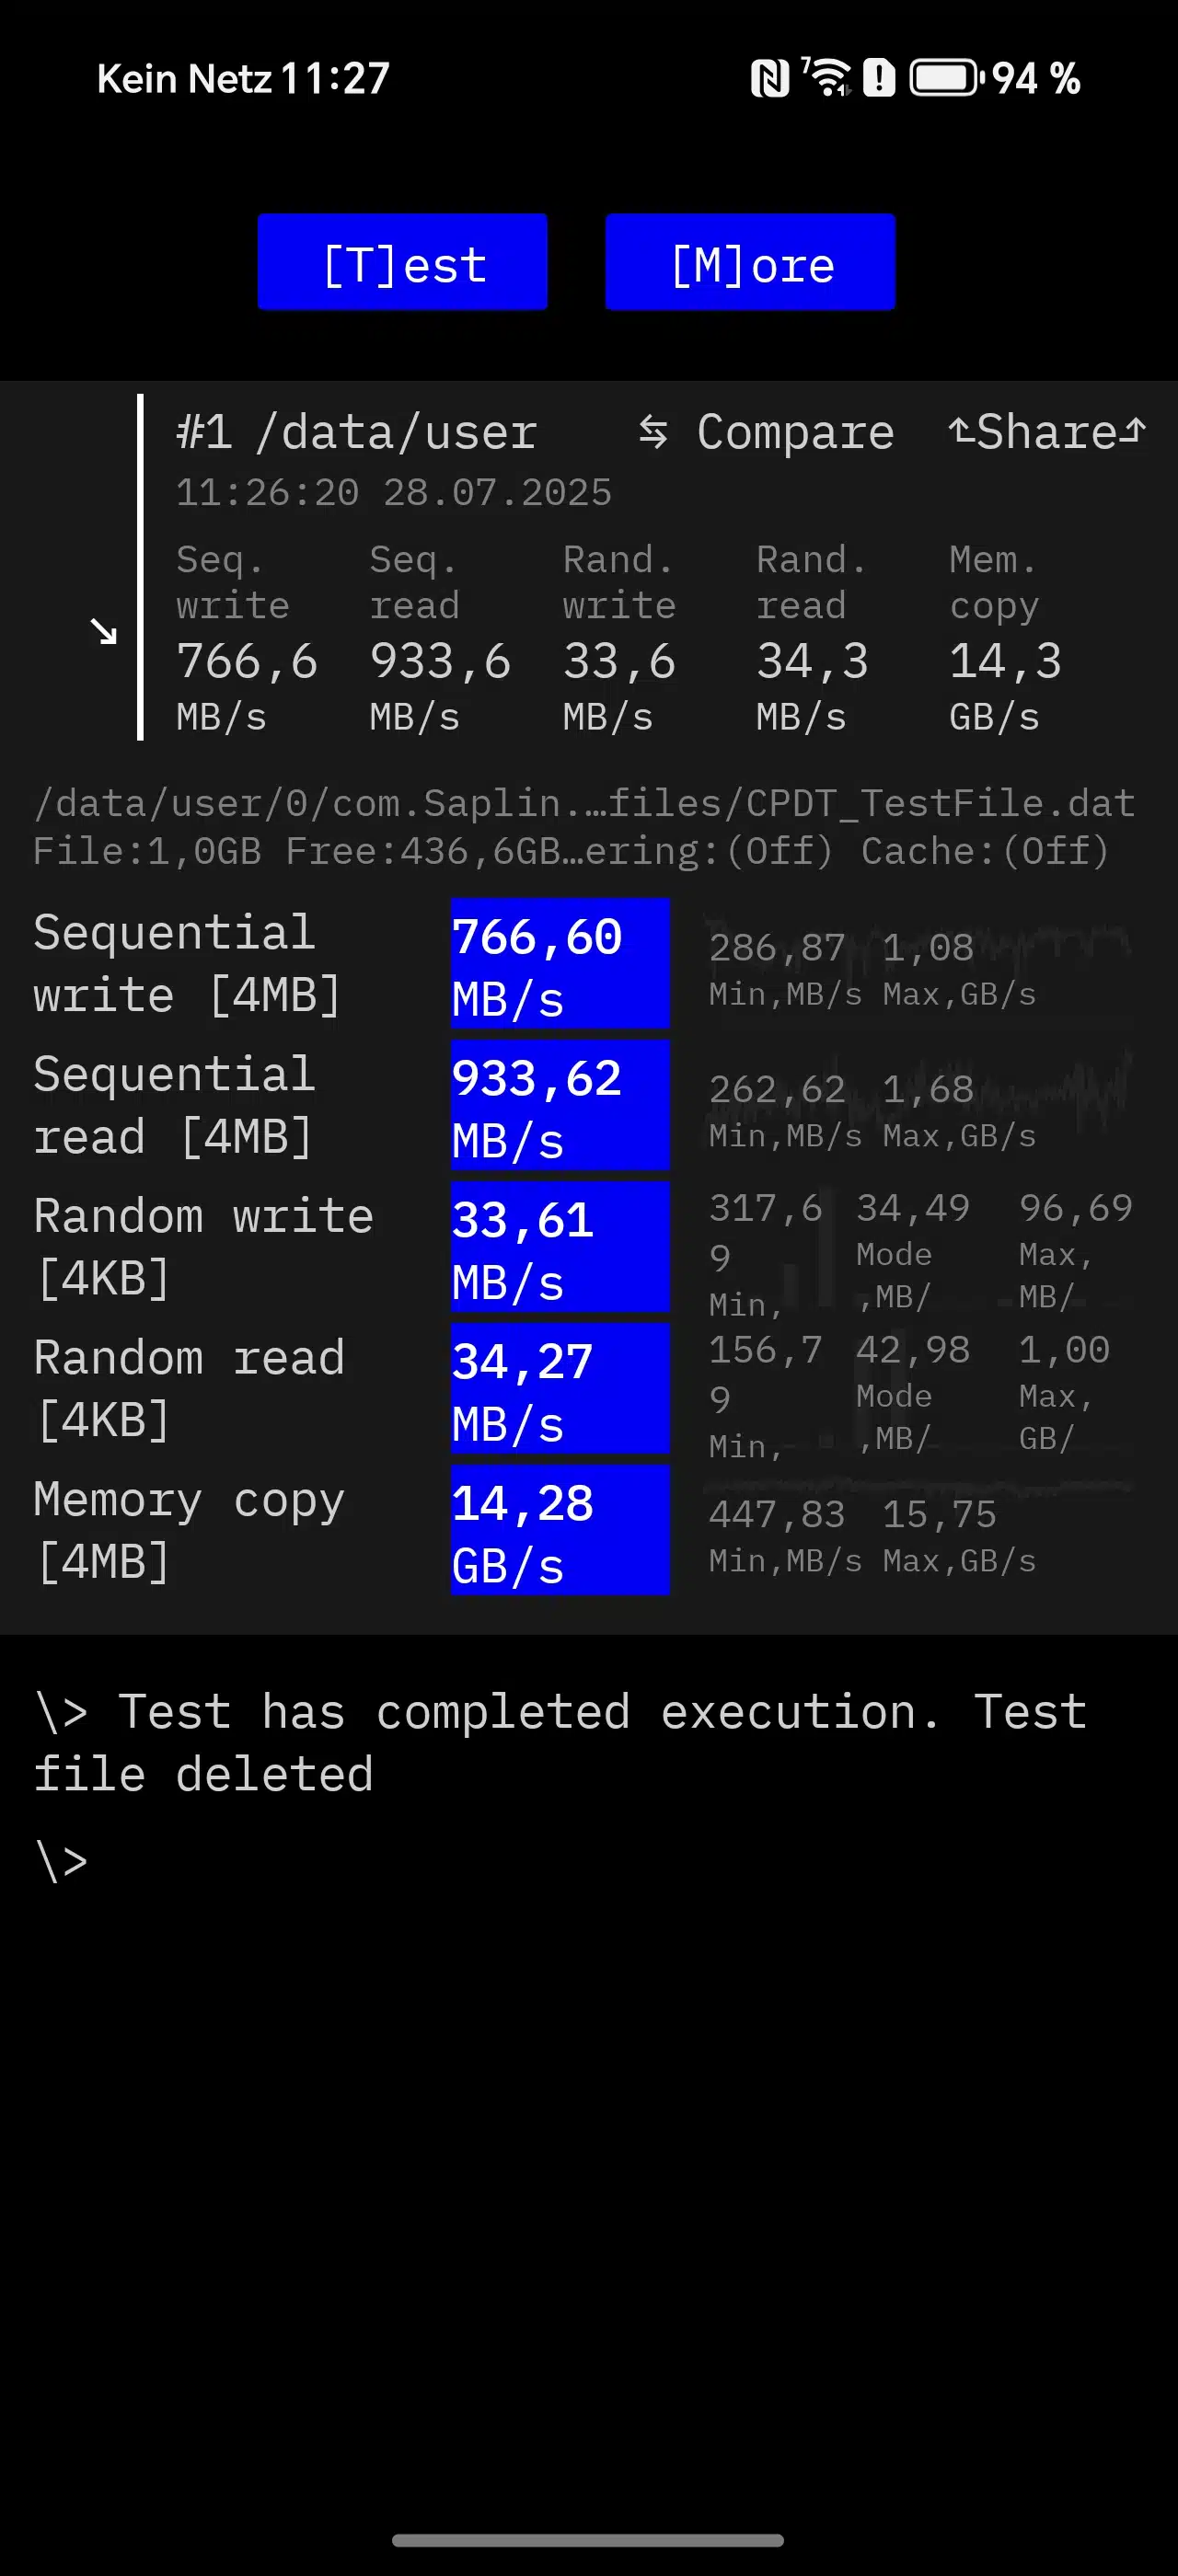Image resolution: width=1178 pixels, height=2576 pixels.
Task: Expand result entry with diagonal arrow icon
Action: pos(103,631)
